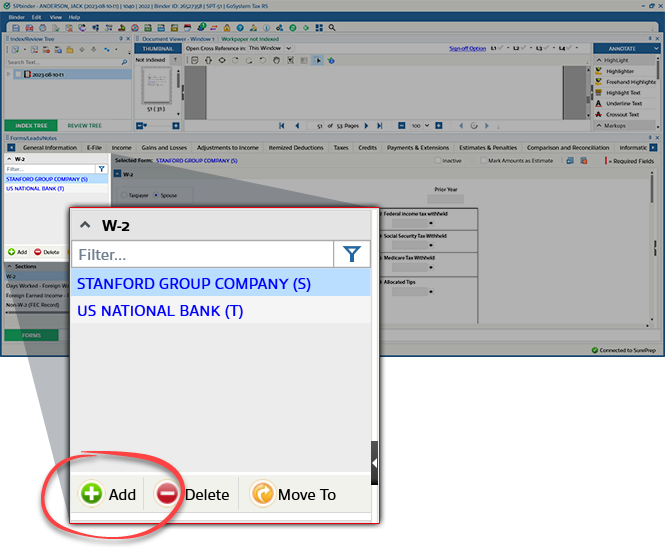Click the green FORMS button
The width and height of the screenshot is (665, 548).
pyautogui.click(x=31, y=335)
